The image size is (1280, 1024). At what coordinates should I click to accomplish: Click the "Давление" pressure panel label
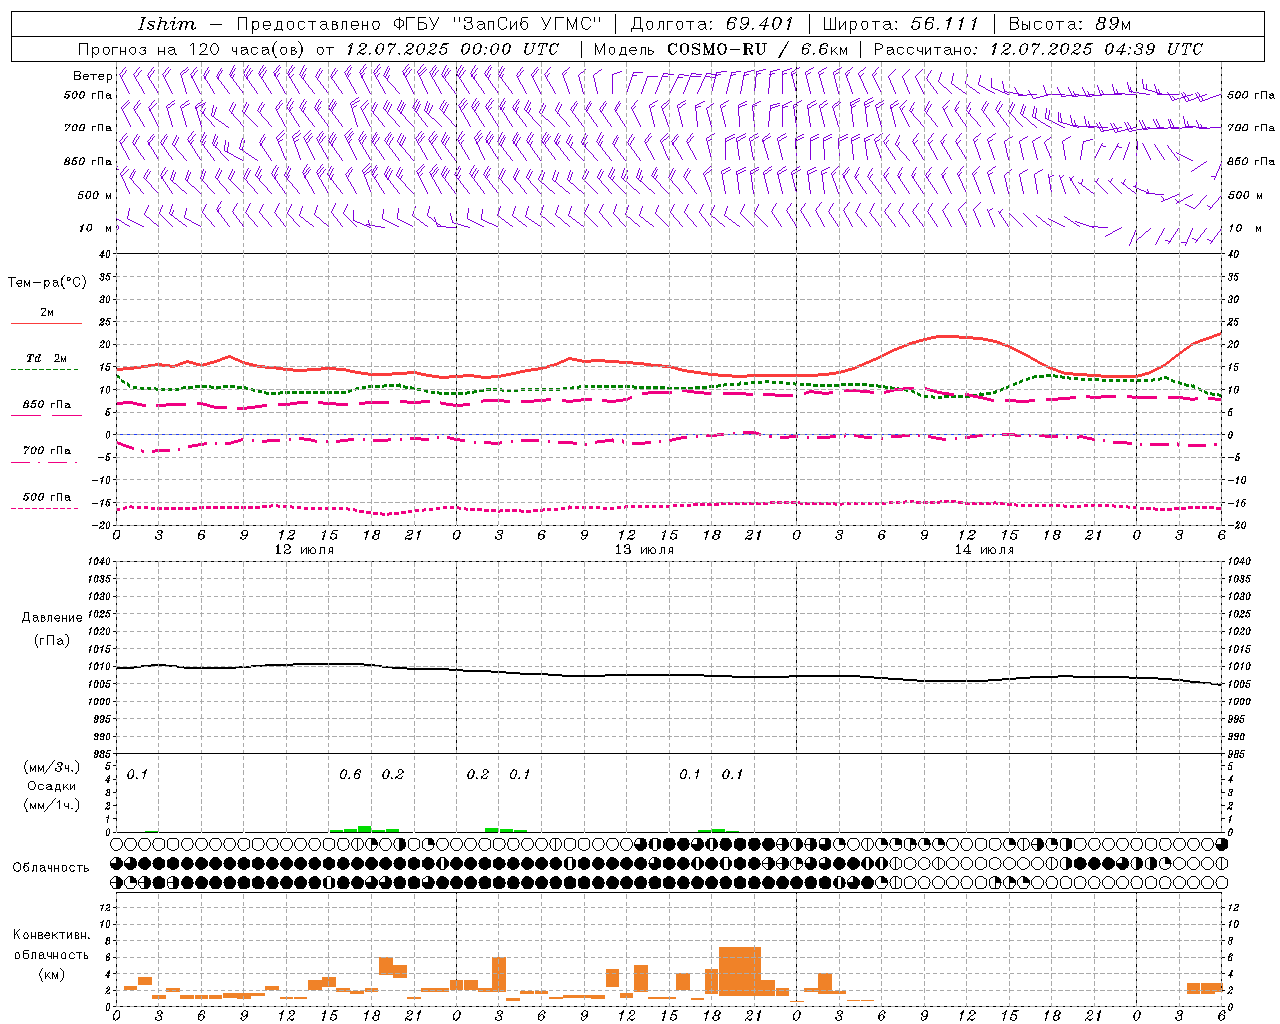(52, 618)
